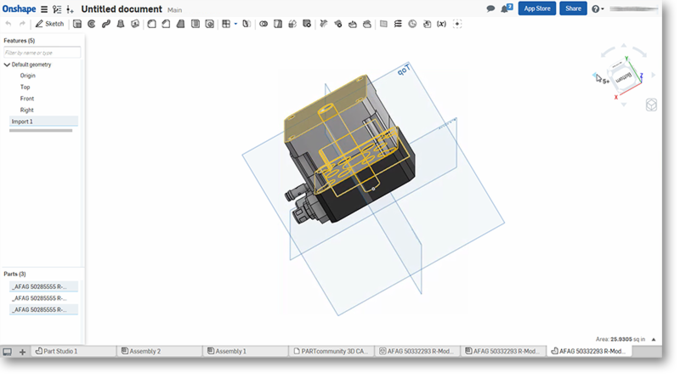Viewport: 680px width, 379px height.
Task: Select the Boolean tool
Action: [263, 24]
